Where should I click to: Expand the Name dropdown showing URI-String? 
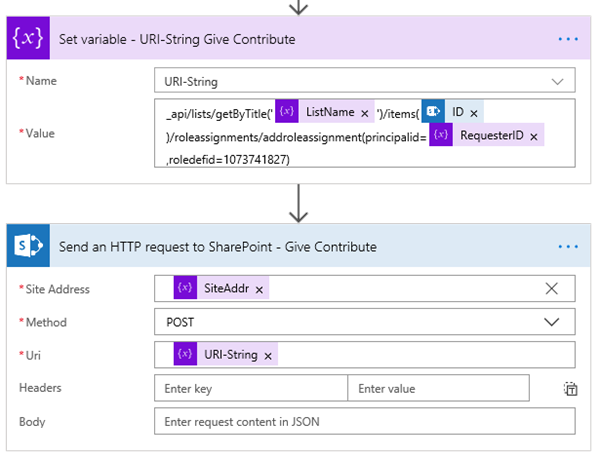click(557, 81)
